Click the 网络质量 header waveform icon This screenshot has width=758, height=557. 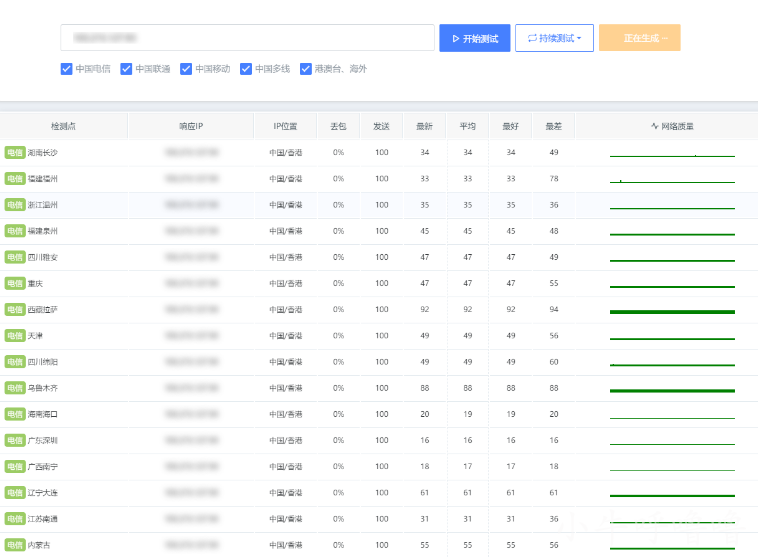click(x=655, y=126)
